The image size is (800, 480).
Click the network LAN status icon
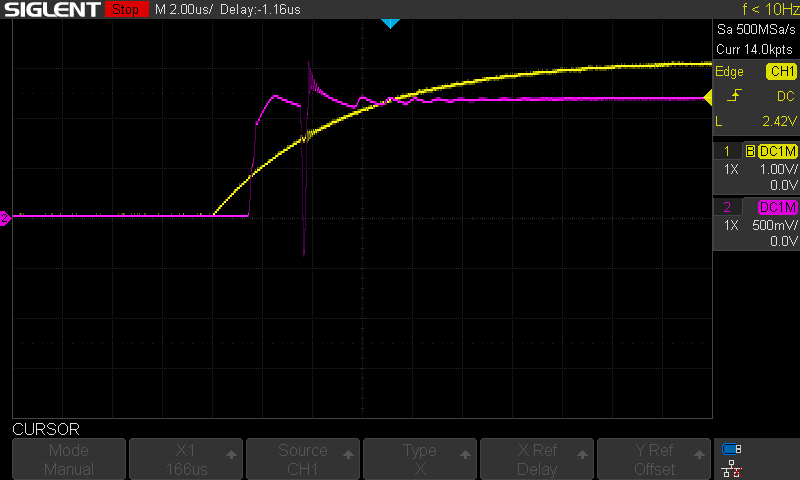click(732, 469)
